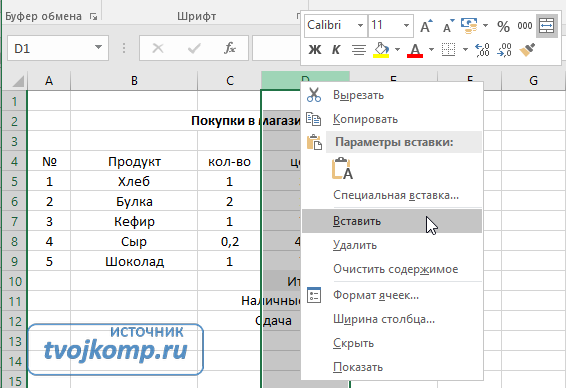Apply the yellow fill color bucket
Screen dimensions: 566x388
(381, 50)
